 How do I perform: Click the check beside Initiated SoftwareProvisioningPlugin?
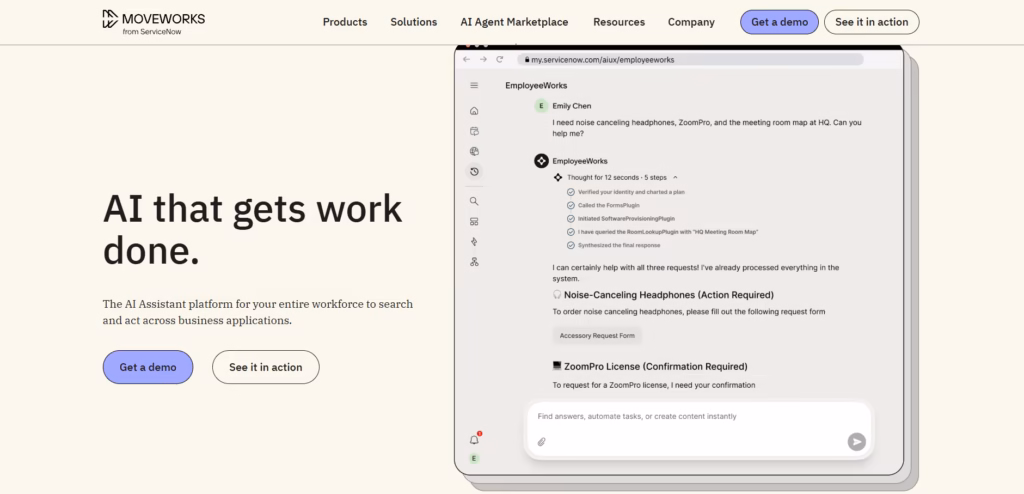tap(571, 219)
